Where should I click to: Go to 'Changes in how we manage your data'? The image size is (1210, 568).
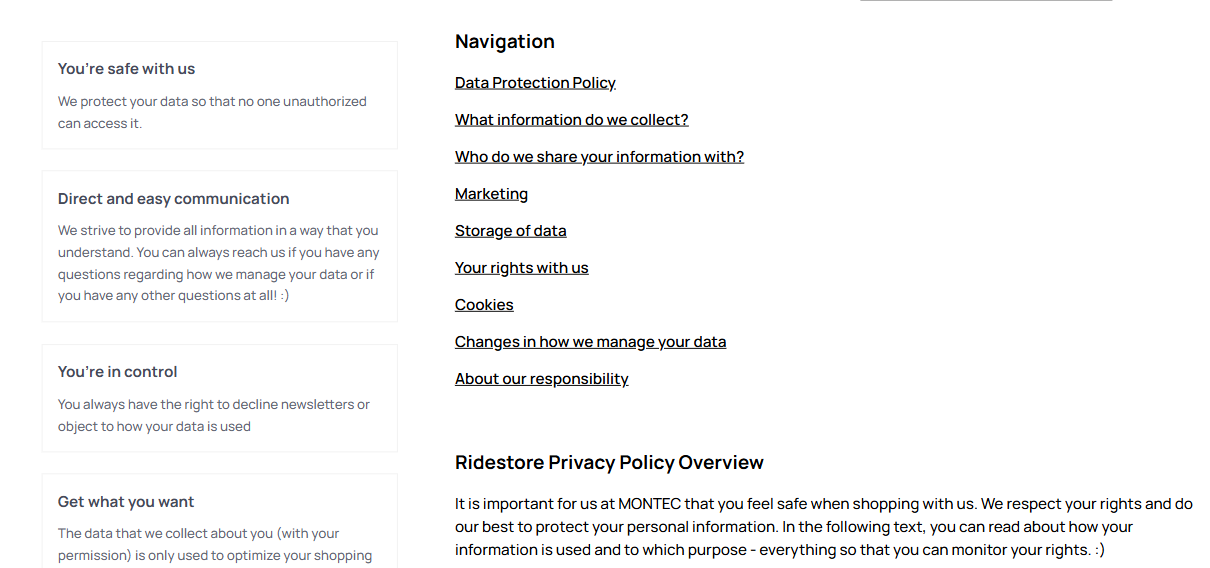tap(590, 342)
